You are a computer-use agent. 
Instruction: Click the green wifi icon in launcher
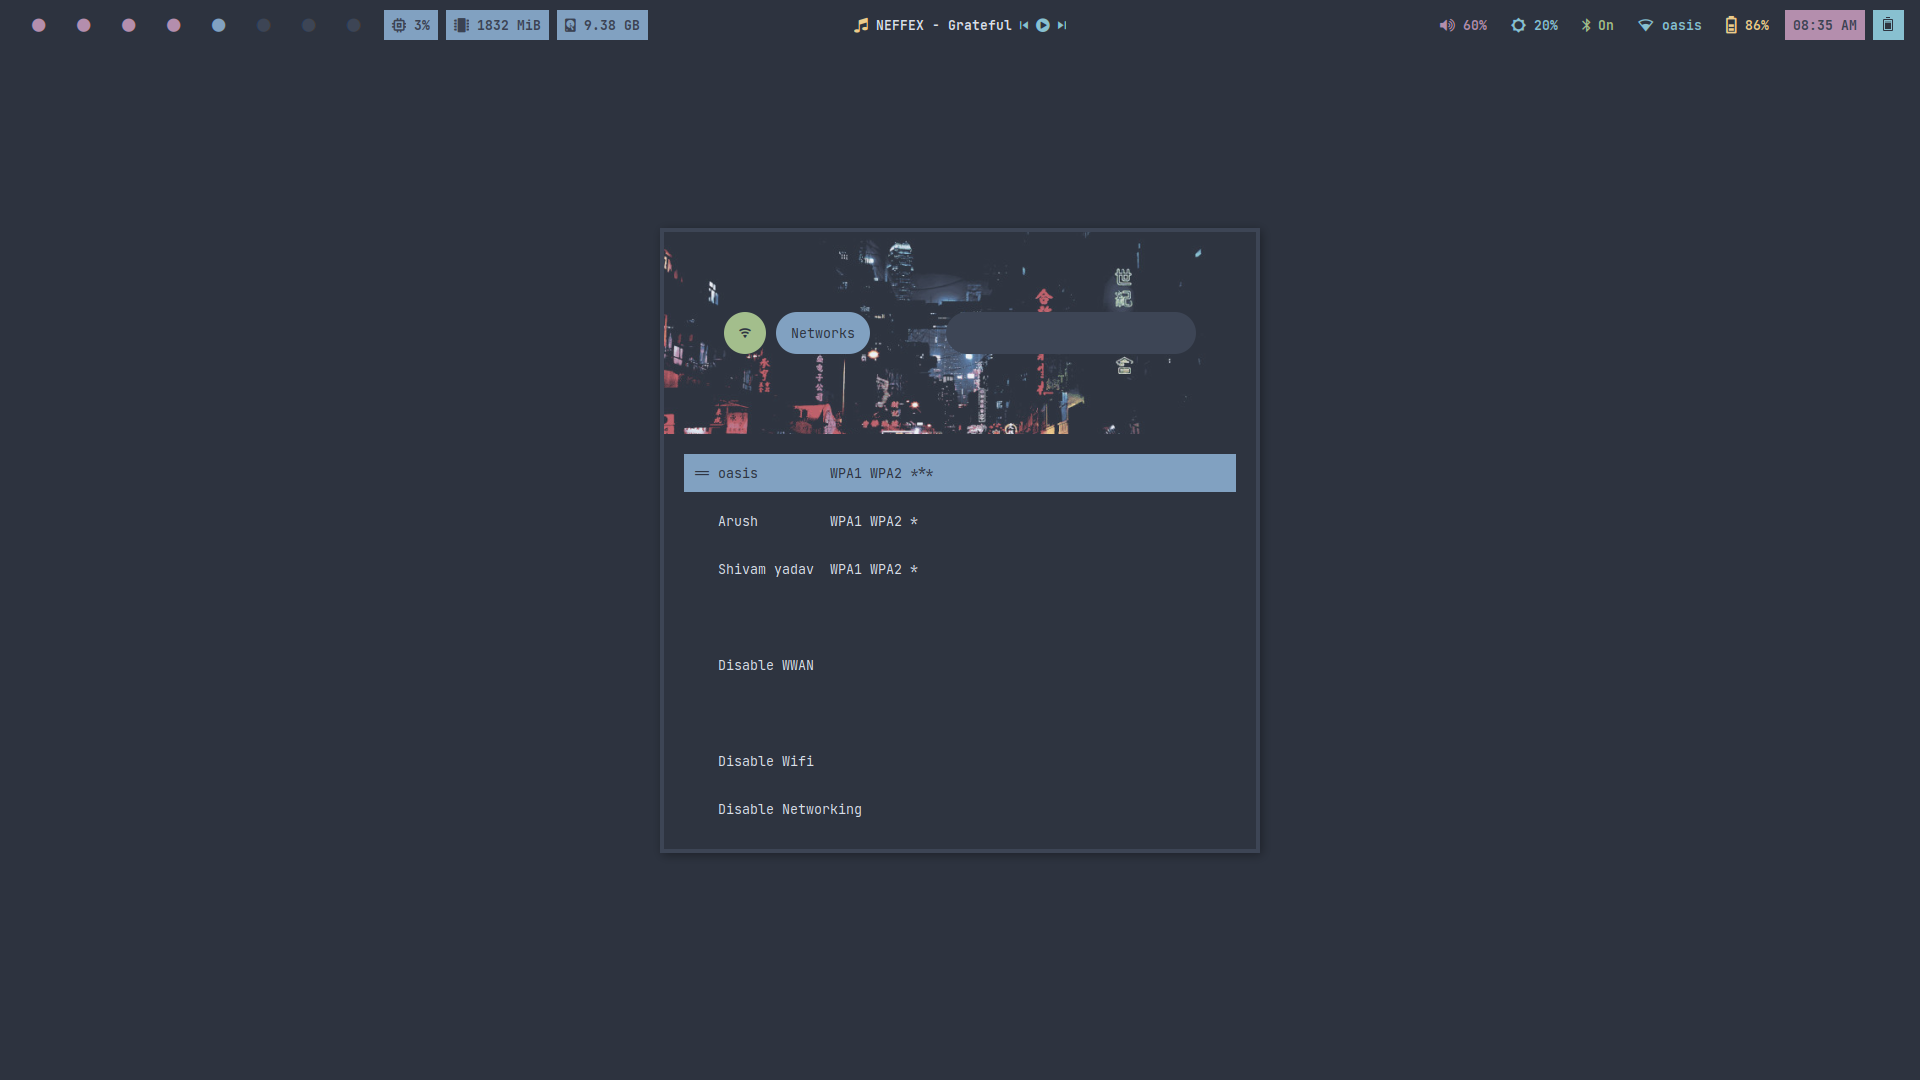point(744,333)
